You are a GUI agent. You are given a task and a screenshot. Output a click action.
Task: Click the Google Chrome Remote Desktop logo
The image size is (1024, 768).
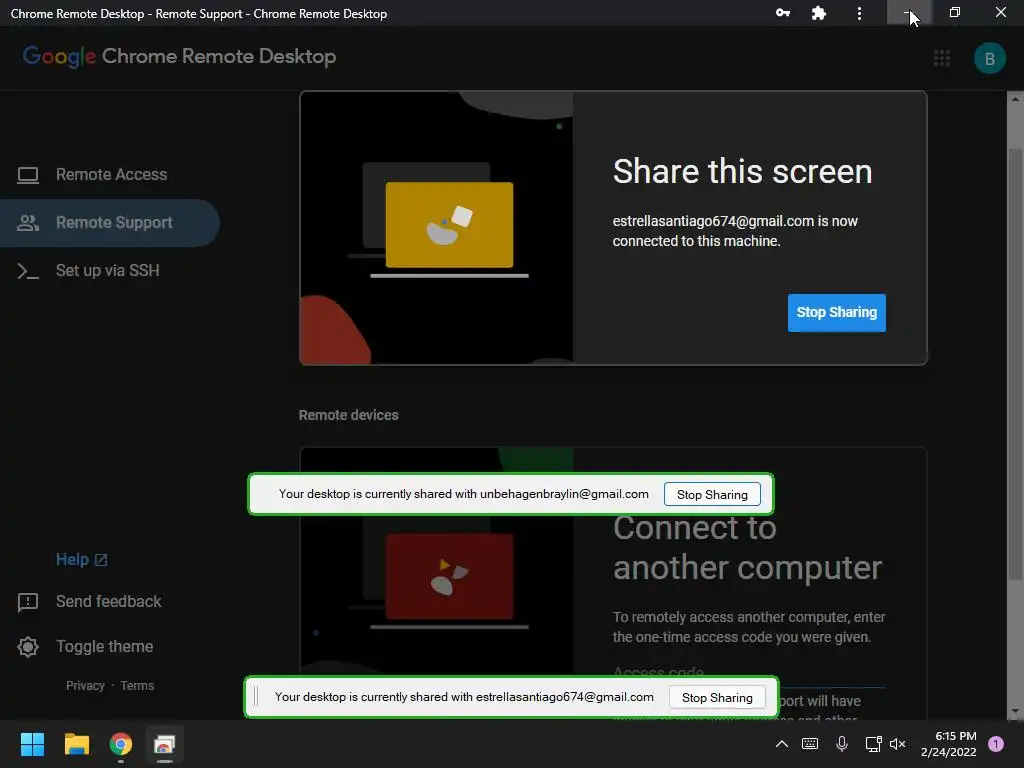coord(180,57)
